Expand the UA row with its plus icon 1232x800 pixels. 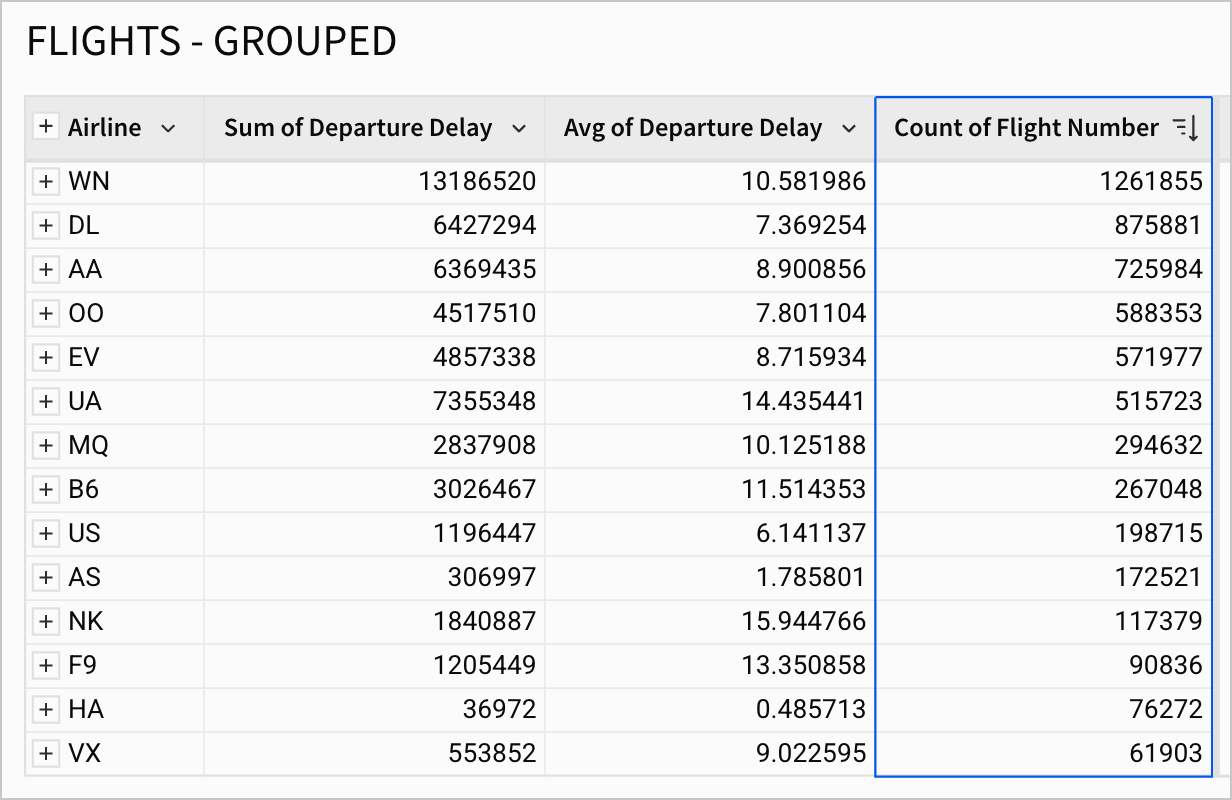[45, 402]
